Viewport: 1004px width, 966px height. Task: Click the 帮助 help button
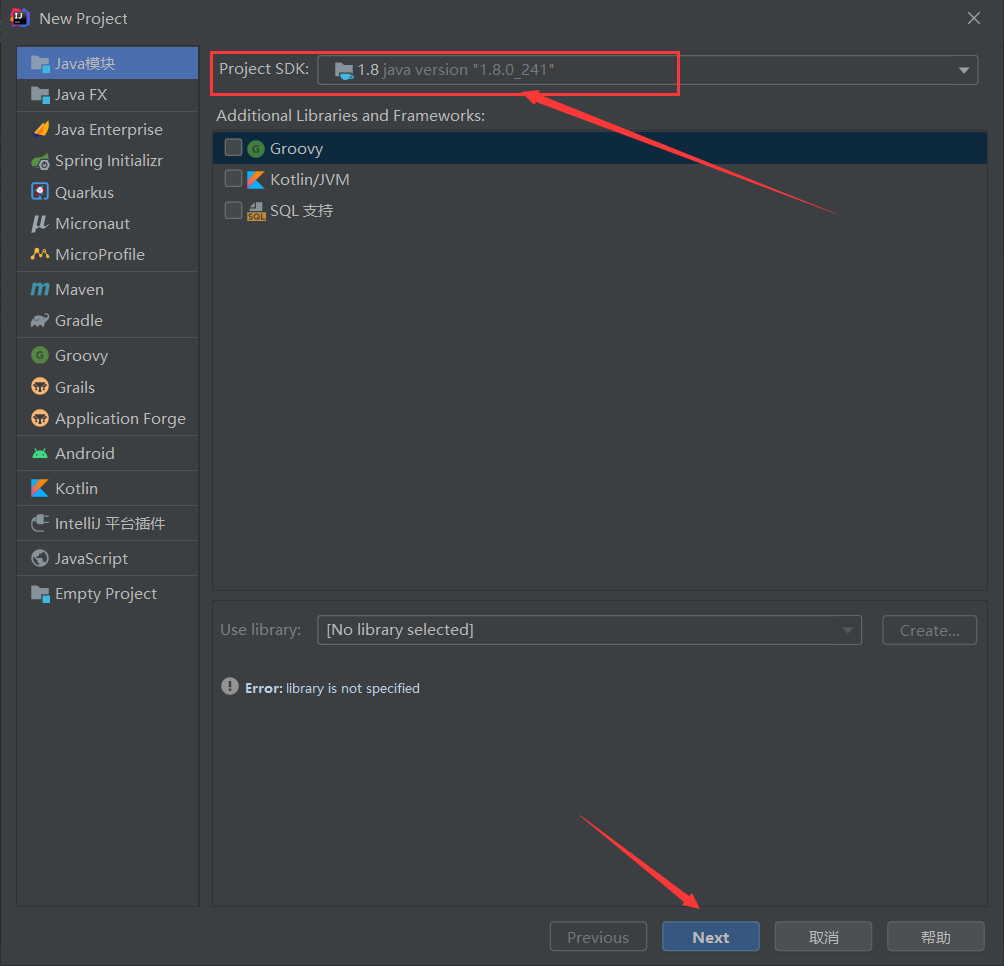(935, 937)
